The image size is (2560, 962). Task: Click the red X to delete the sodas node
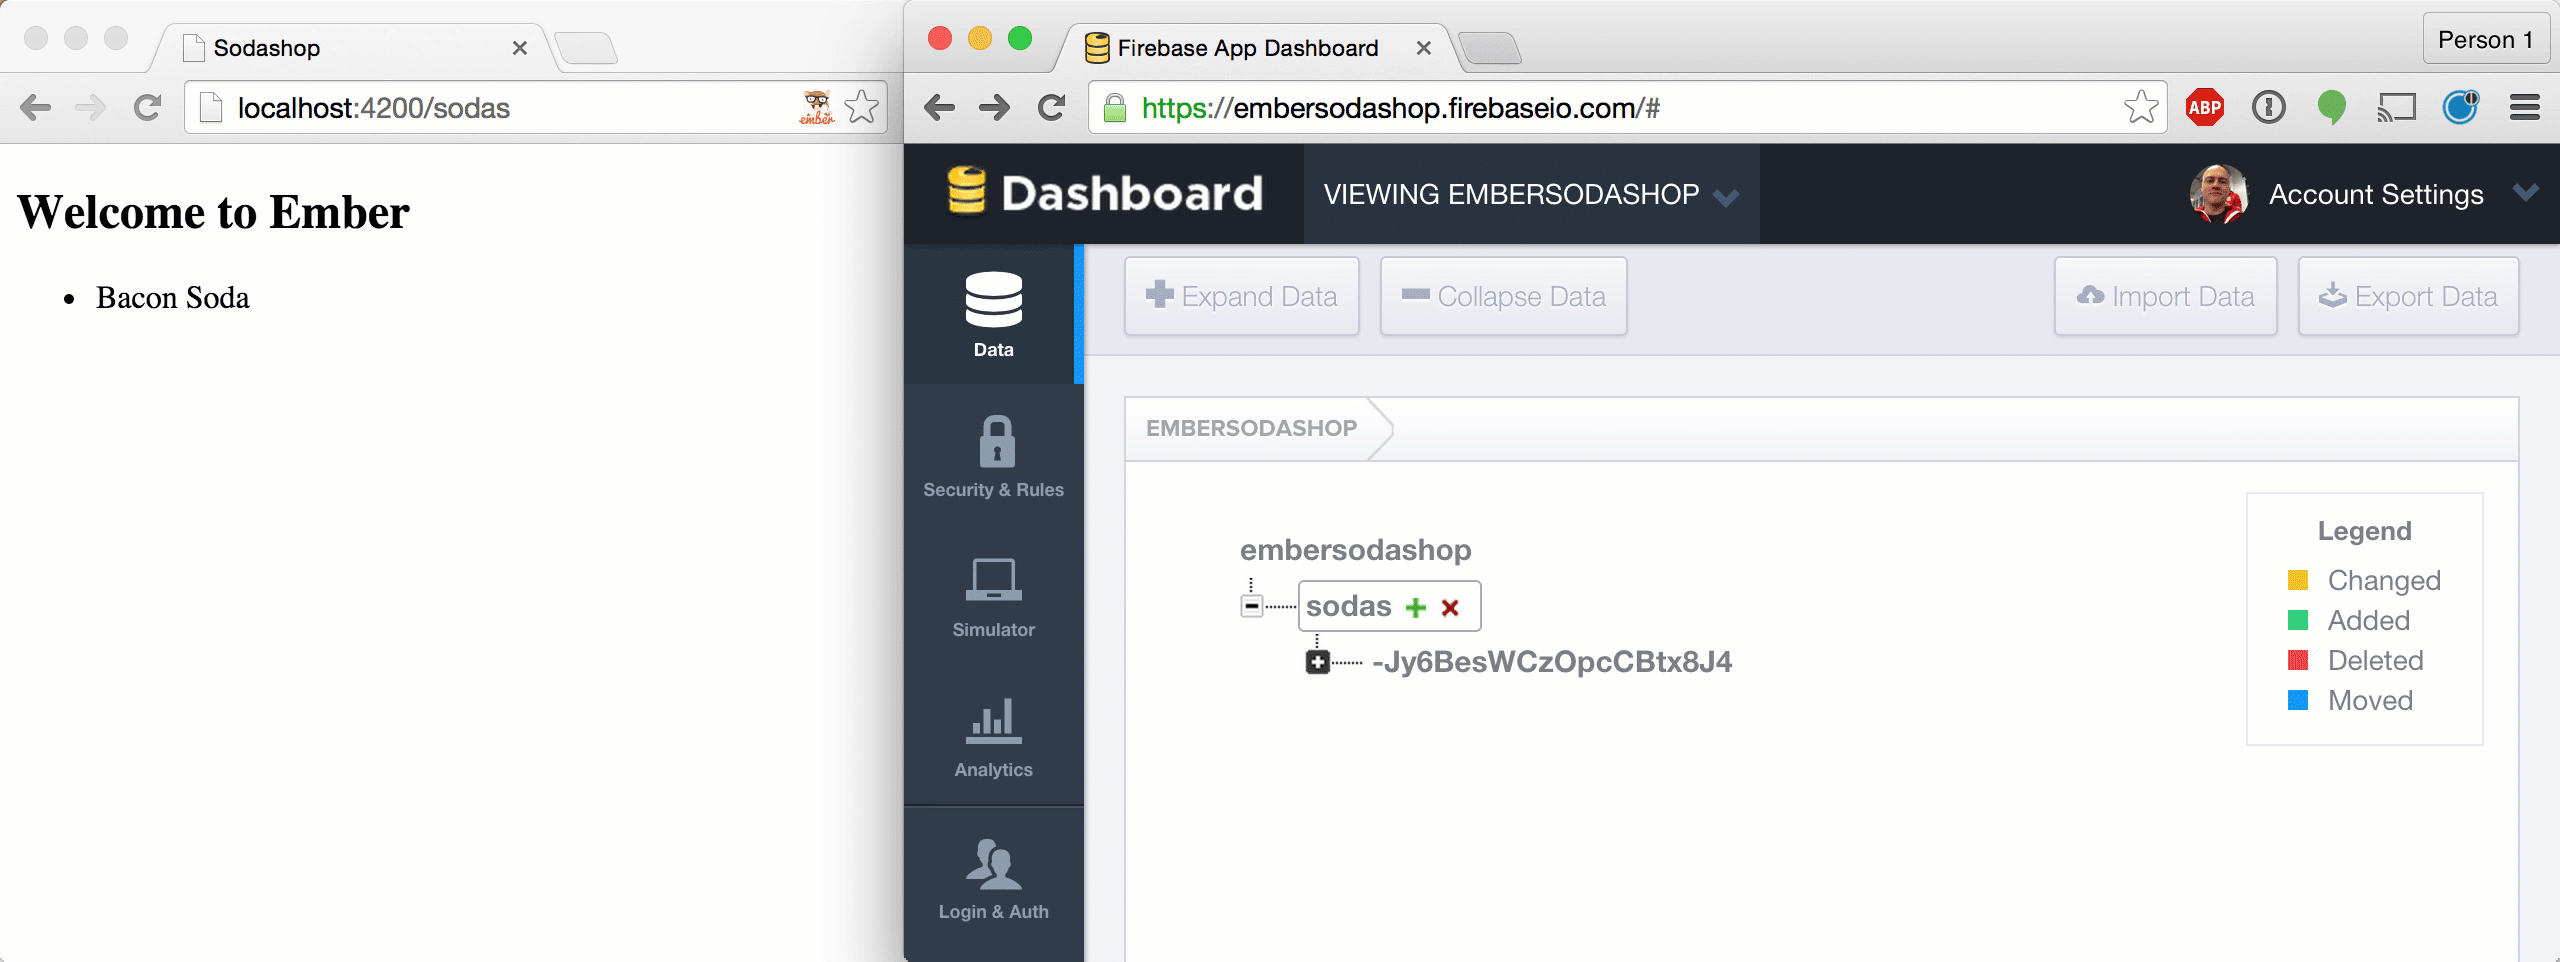click(x=1450, y=607)
